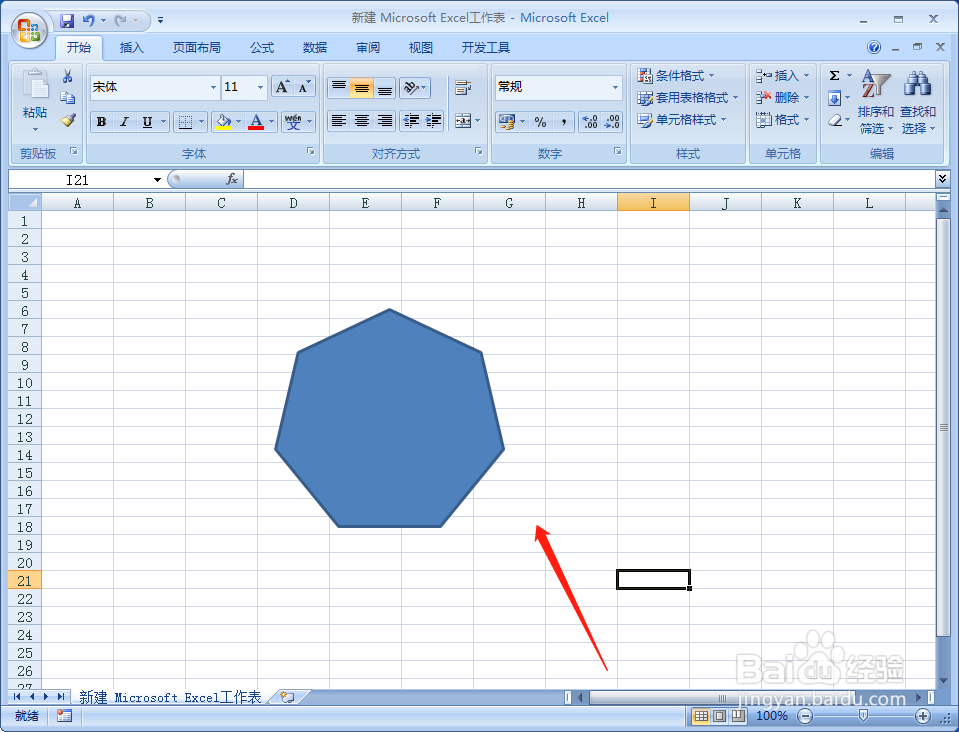Switch to the 插入 ribbon tab
Screen dimensions: 959x732
pos(131,48)
